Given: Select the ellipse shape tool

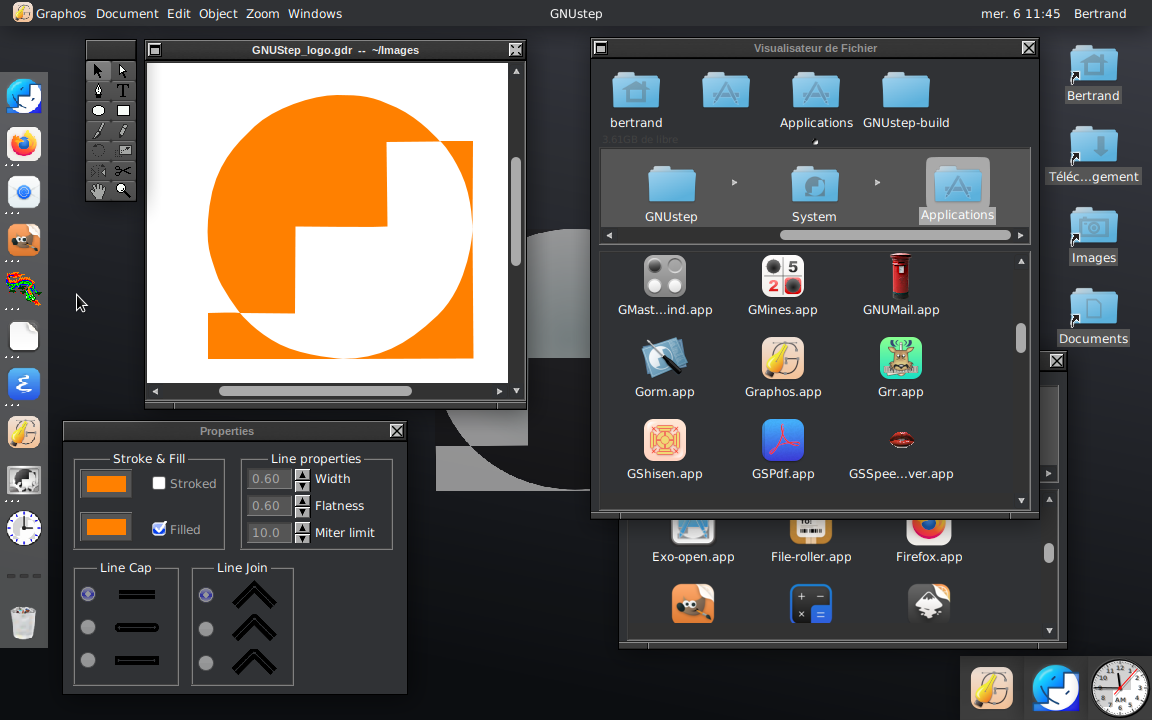Looking at the screenshot, I should (98, 110).
